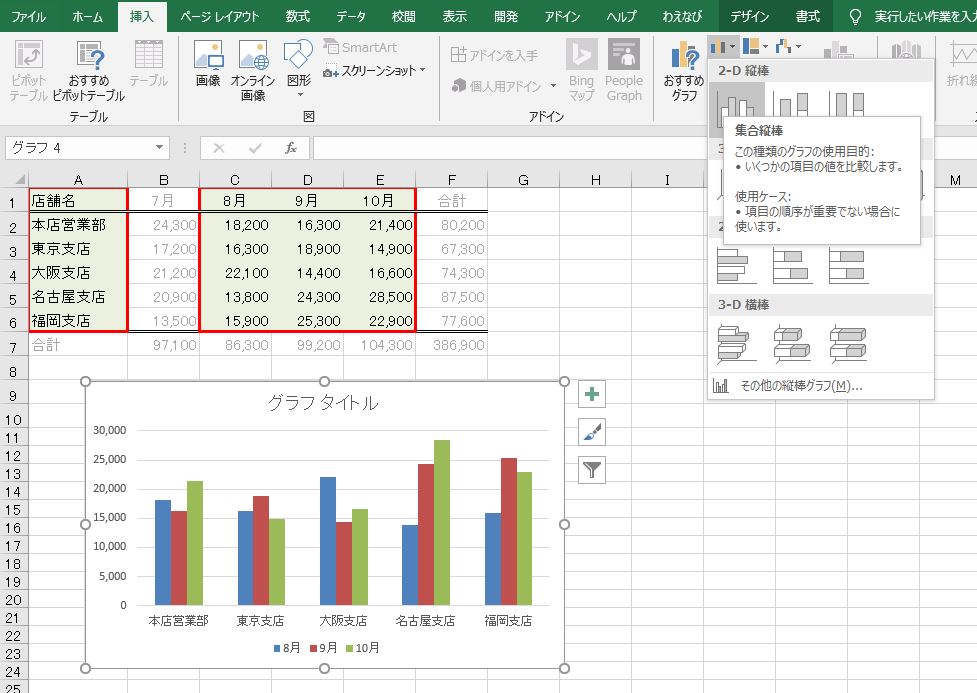Viewport: 977px width, 693px height.
Task: Click the chart title グラフ タイトル
Action: 323,403
